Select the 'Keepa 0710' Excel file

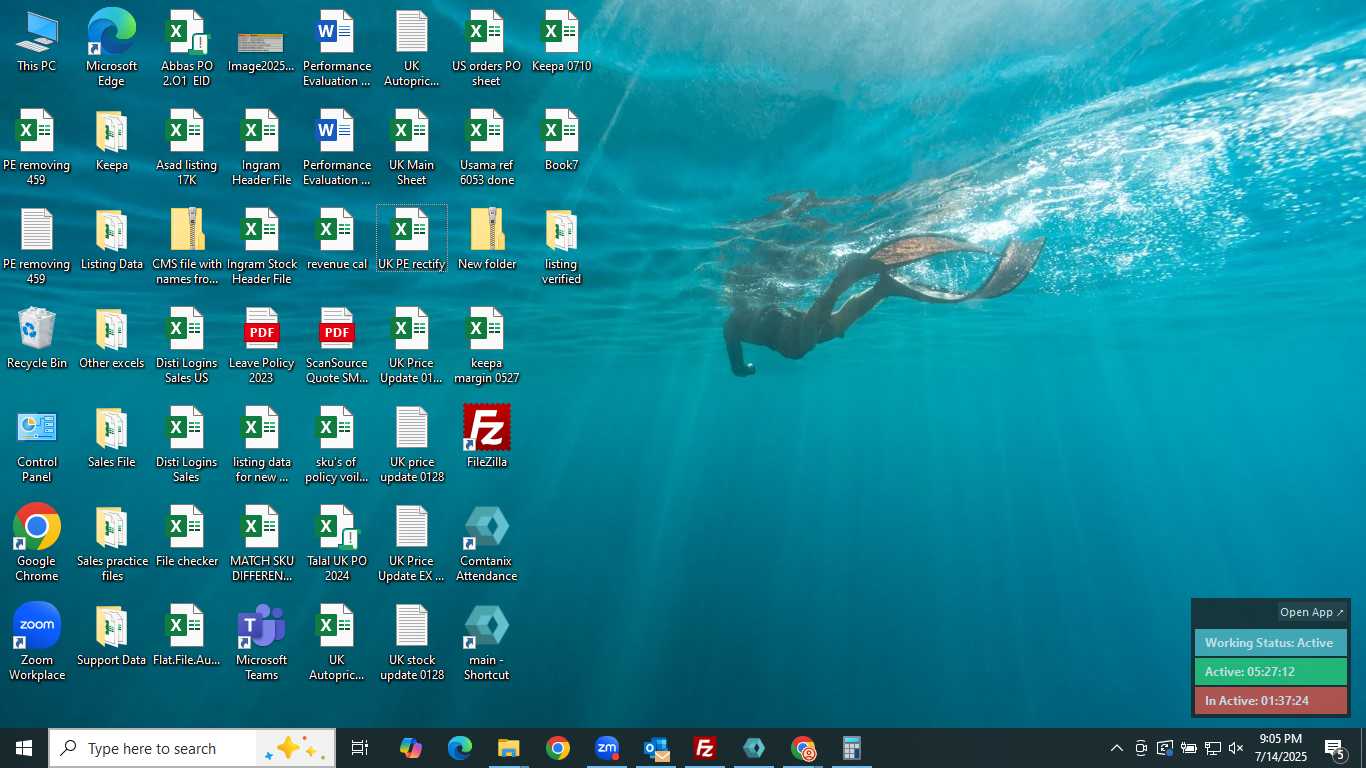[562, 42]
